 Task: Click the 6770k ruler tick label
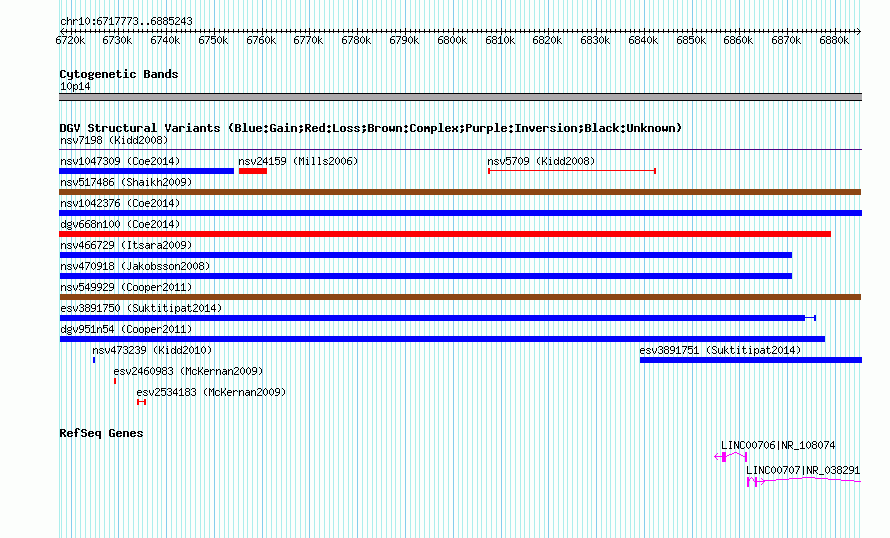pyautogui.click(x=308, y=41)
